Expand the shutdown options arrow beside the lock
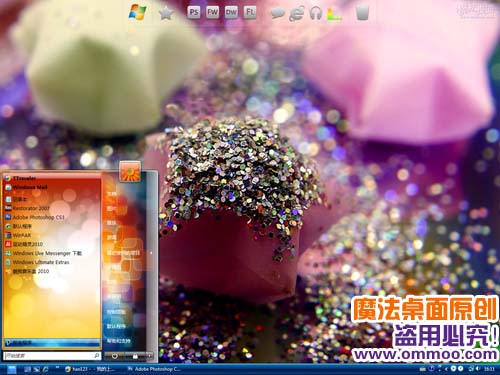 (150, 356)
